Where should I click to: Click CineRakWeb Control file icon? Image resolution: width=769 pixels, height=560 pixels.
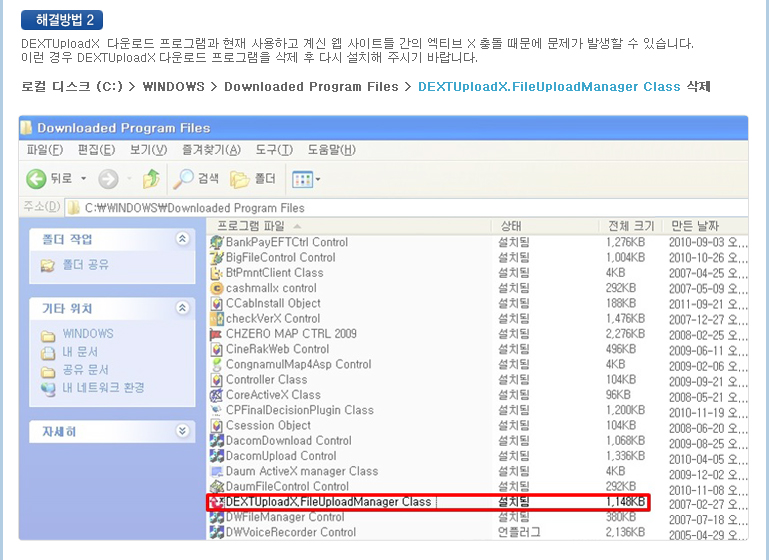pyautogui.click(x=216, y=349)
